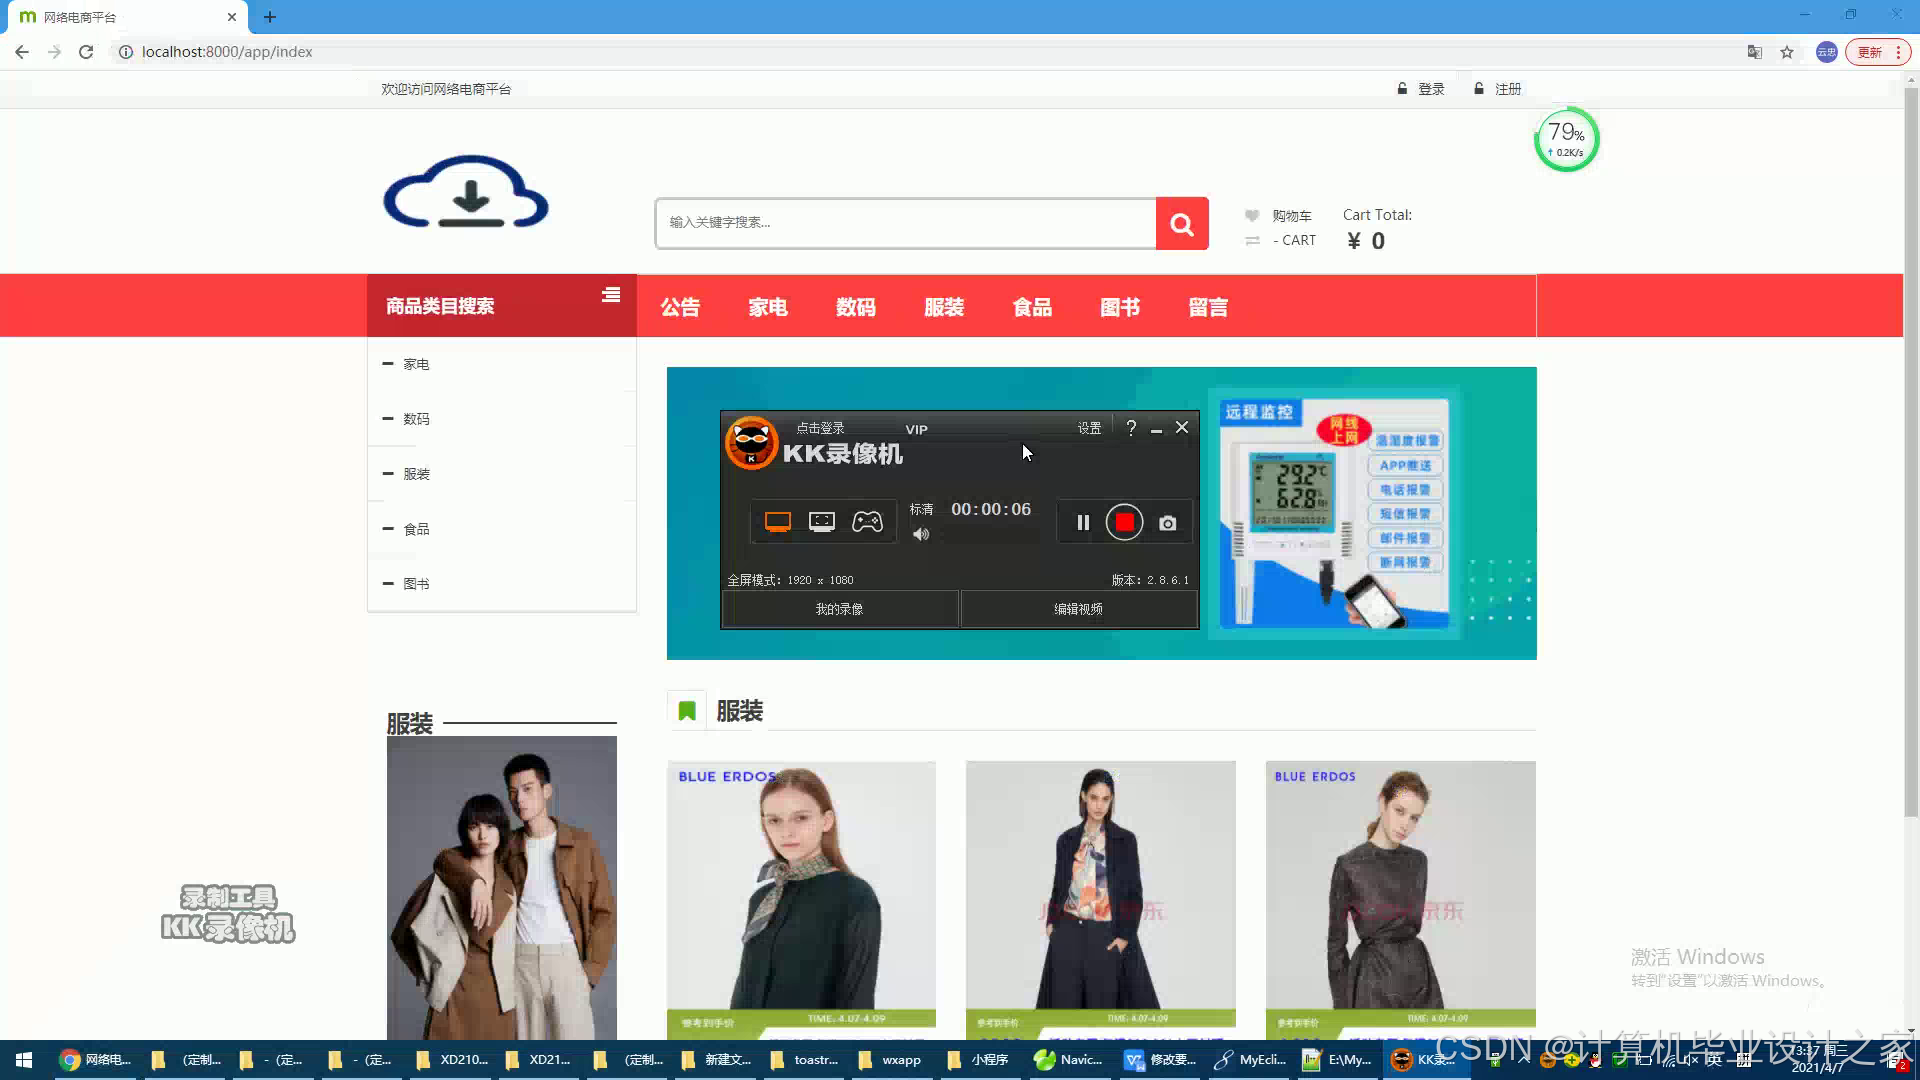
Task: Open the 公告 navigation menu
Action: pos(680,307)
